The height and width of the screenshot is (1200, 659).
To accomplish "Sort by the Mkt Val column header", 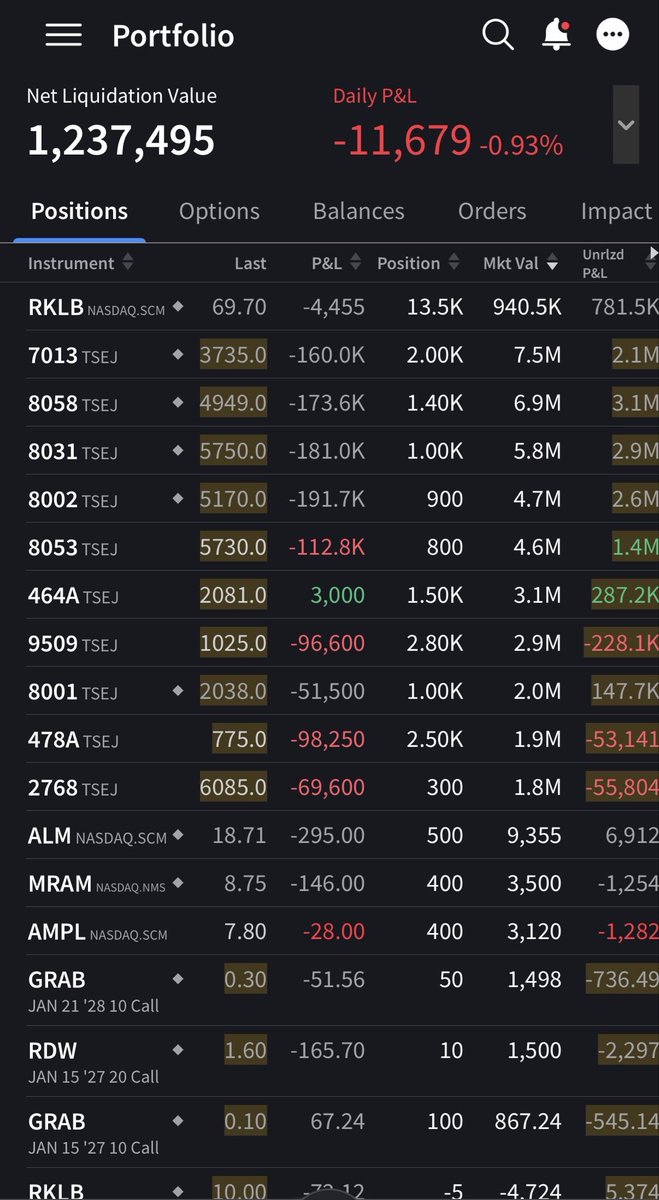I will [x=520, y=263].
